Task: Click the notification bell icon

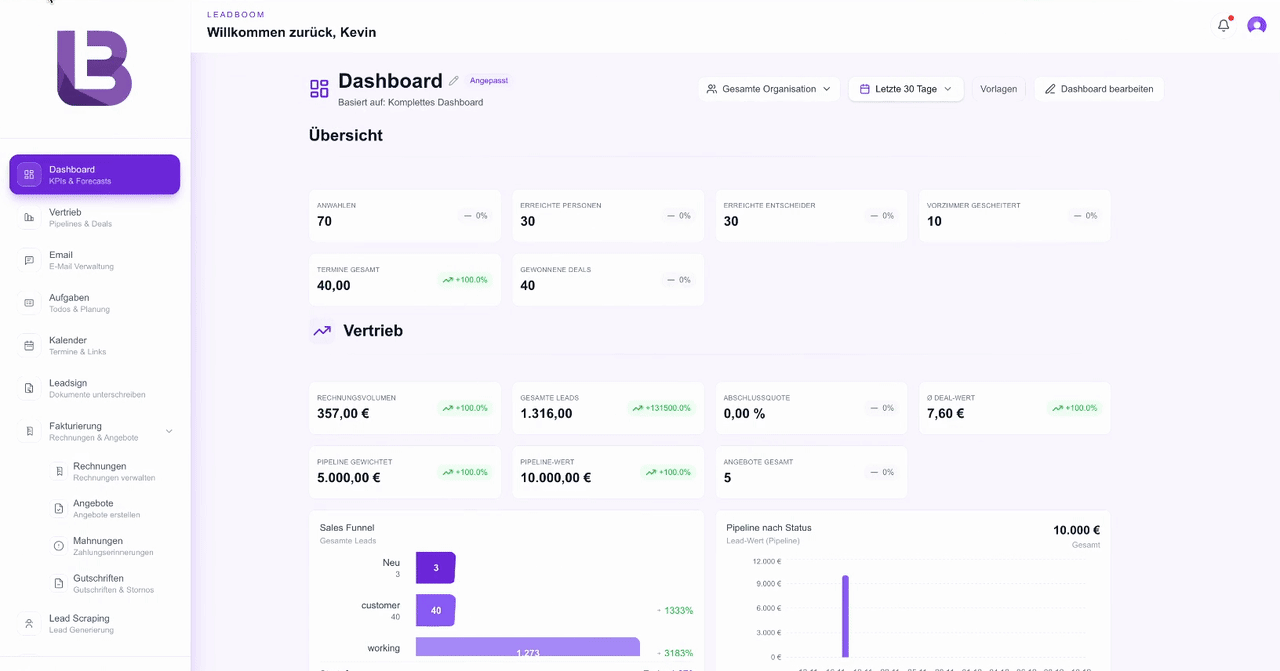Action: 1223,24
